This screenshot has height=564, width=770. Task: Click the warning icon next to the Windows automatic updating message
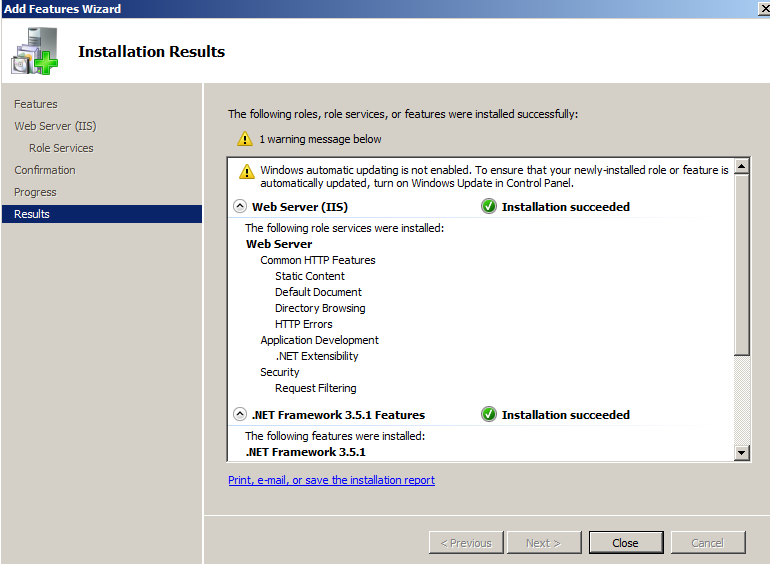click(247, 172)
